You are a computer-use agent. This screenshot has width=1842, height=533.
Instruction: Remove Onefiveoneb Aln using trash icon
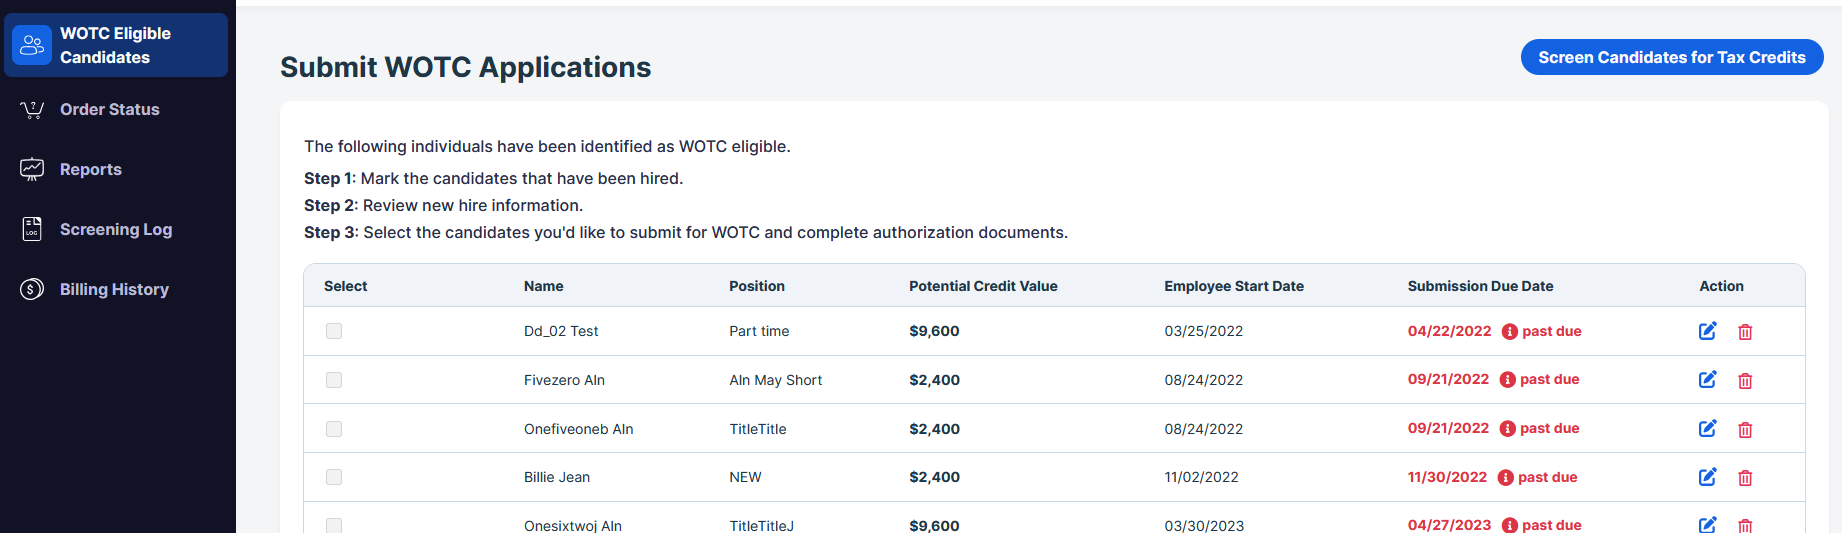click(x=1745, y=430)
